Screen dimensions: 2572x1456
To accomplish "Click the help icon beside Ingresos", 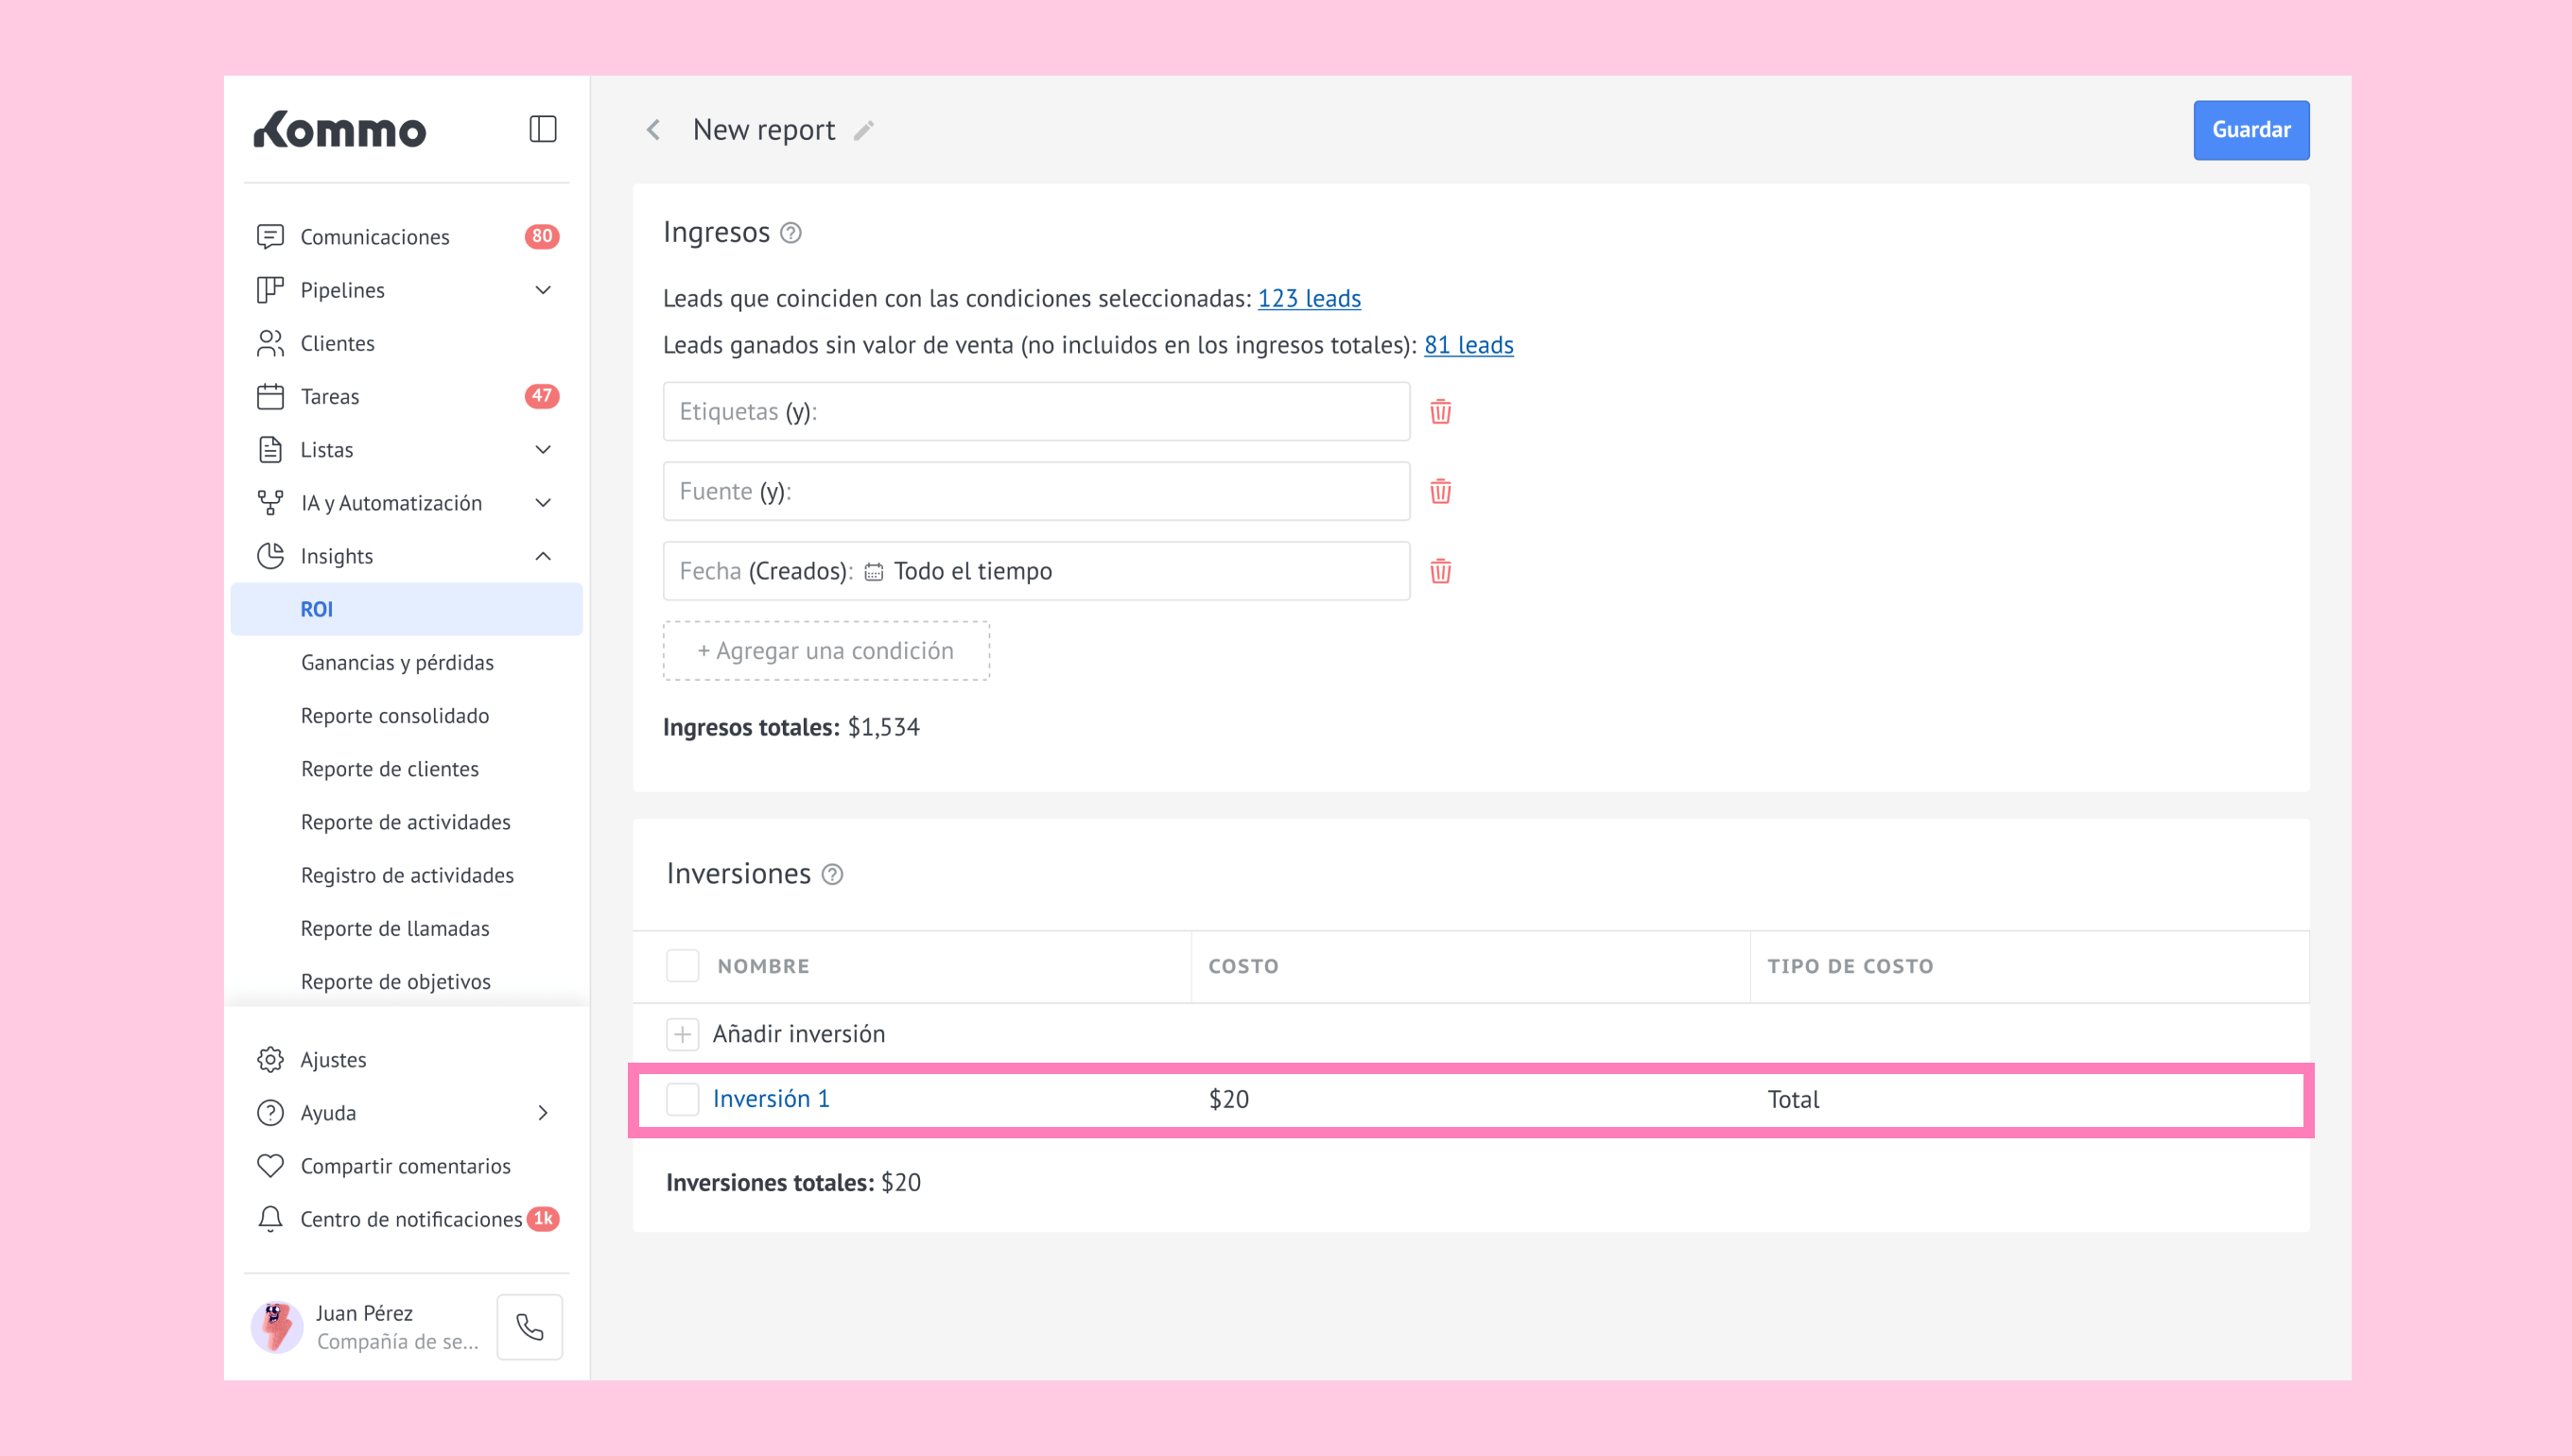I will tap(791, 233).
